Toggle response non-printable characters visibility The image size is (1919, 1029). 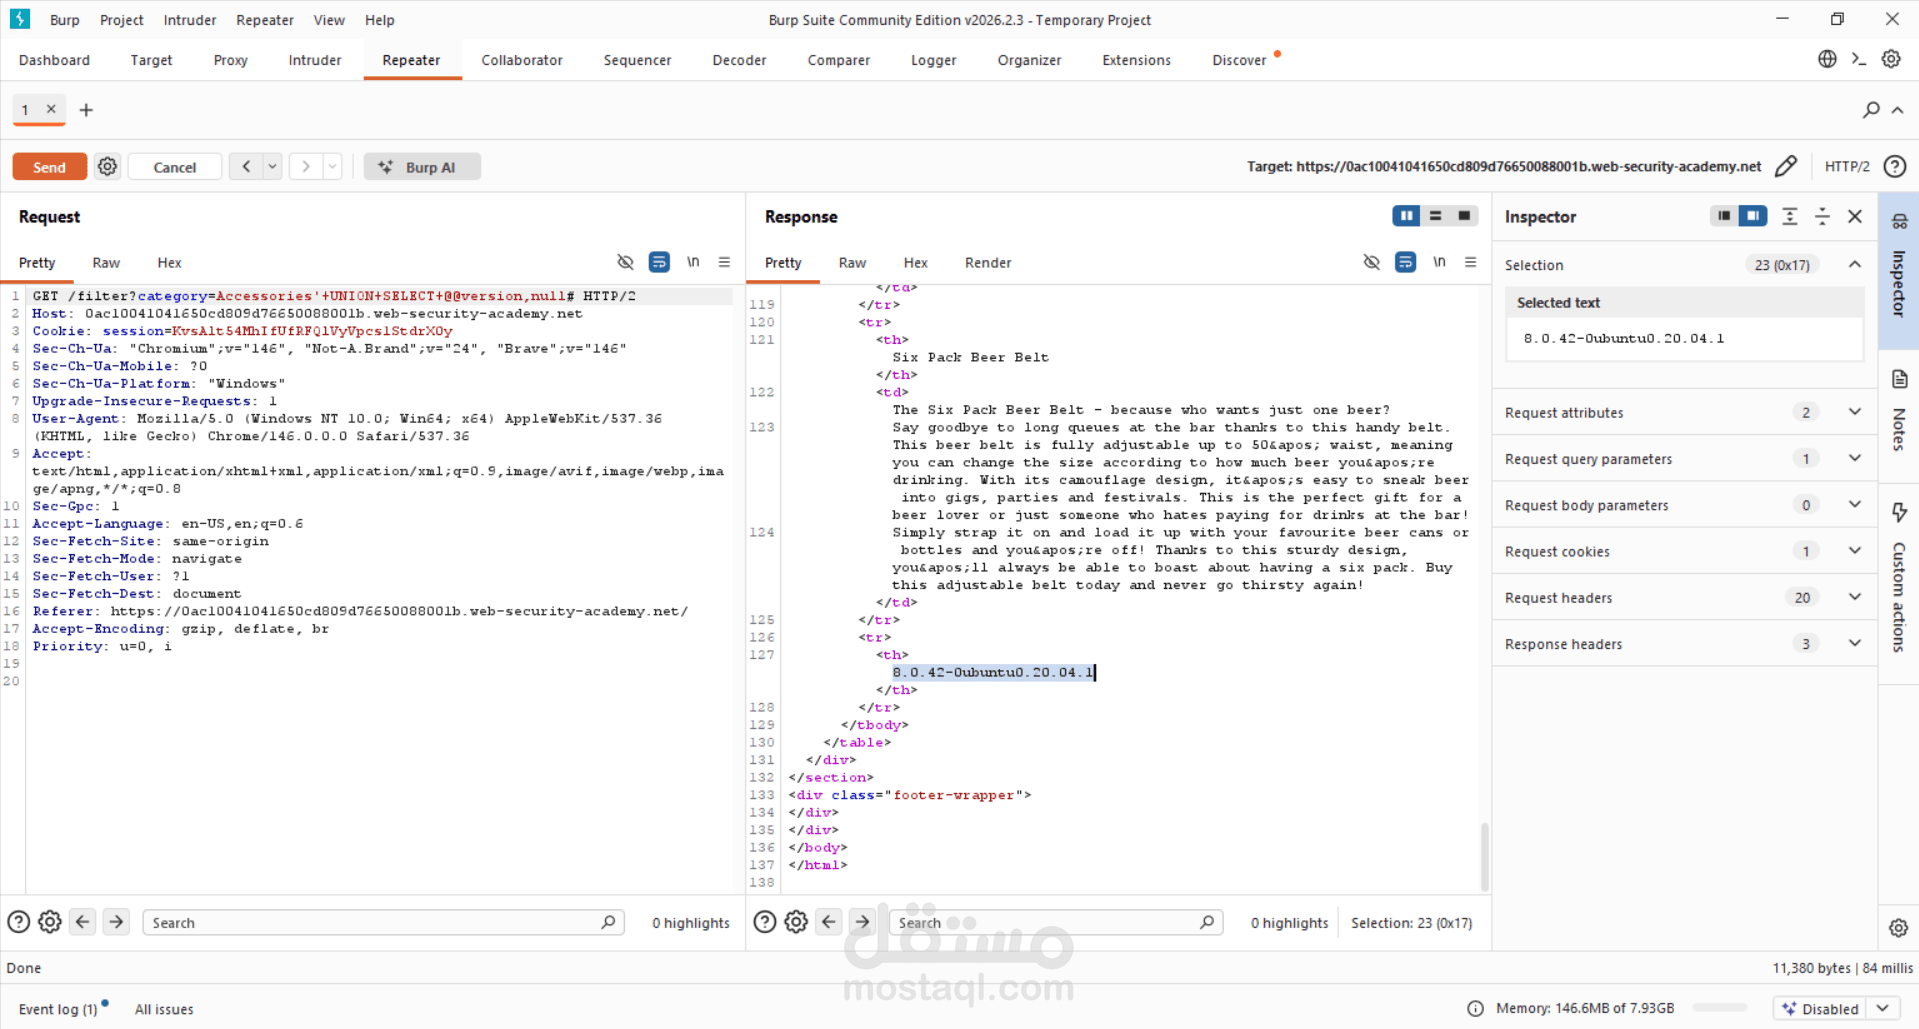point(1371,262)
